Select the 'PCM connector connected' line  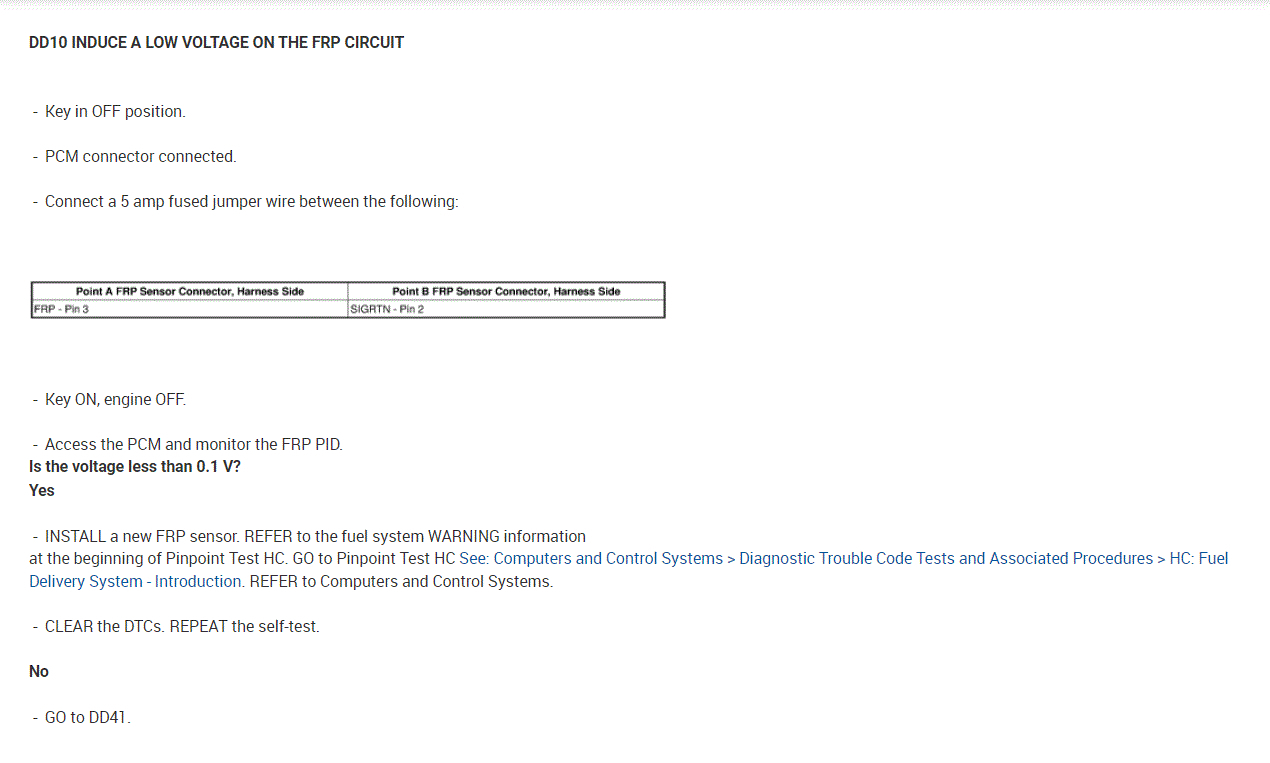click(x=140, y=156)
